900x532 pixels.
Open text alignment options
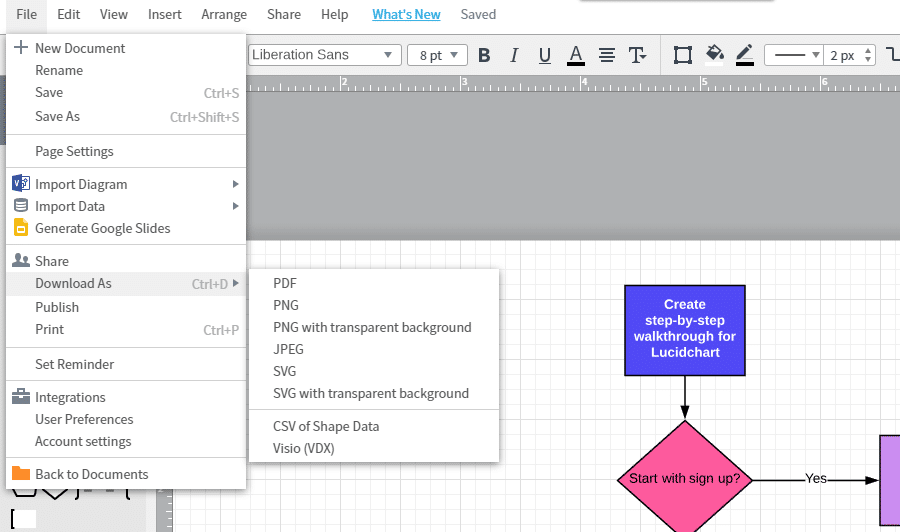point(606,55)
